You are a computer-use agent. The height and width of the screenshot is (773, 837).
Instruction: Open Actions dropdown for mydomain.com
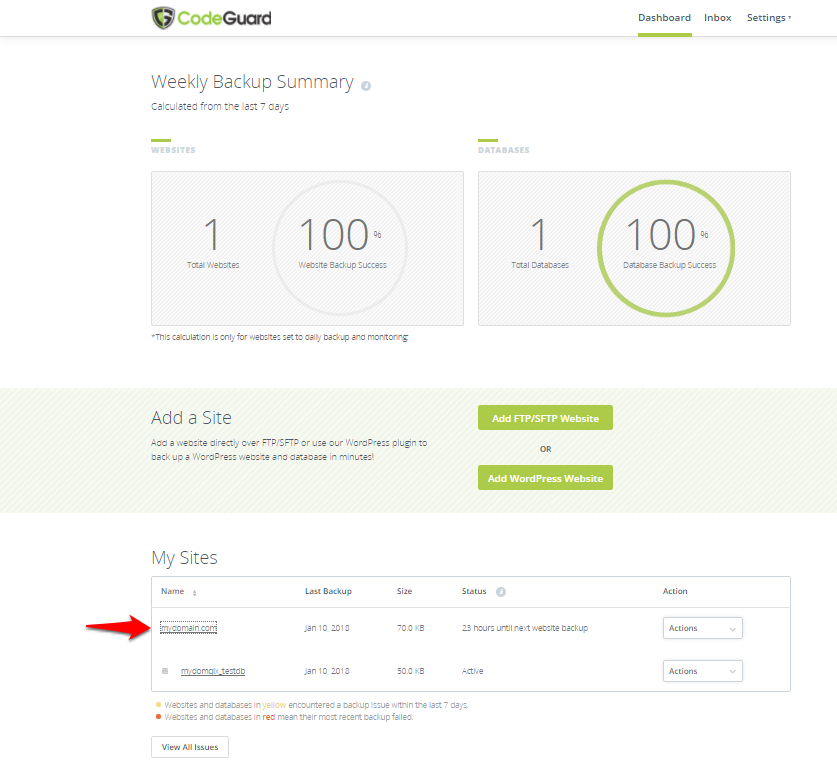point(702,628)
